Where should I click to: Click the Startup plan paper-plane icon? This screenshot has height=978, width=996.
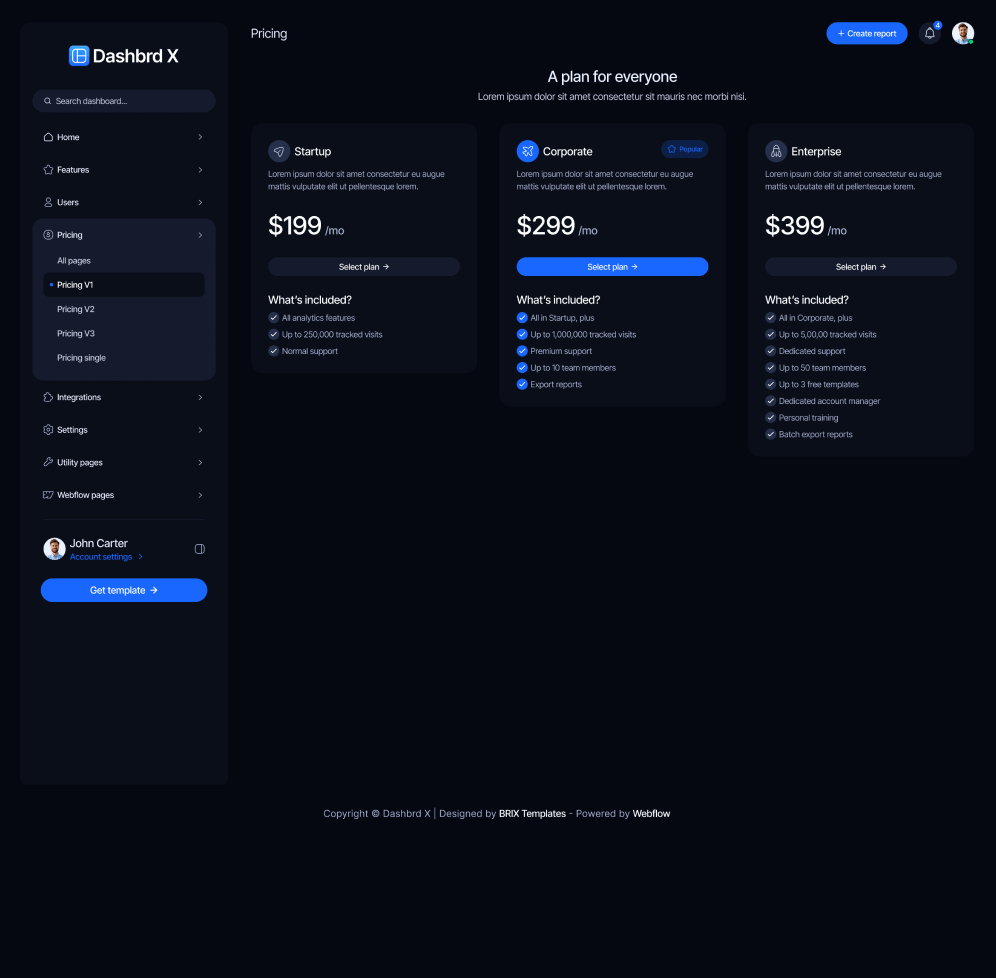[279, 151]
